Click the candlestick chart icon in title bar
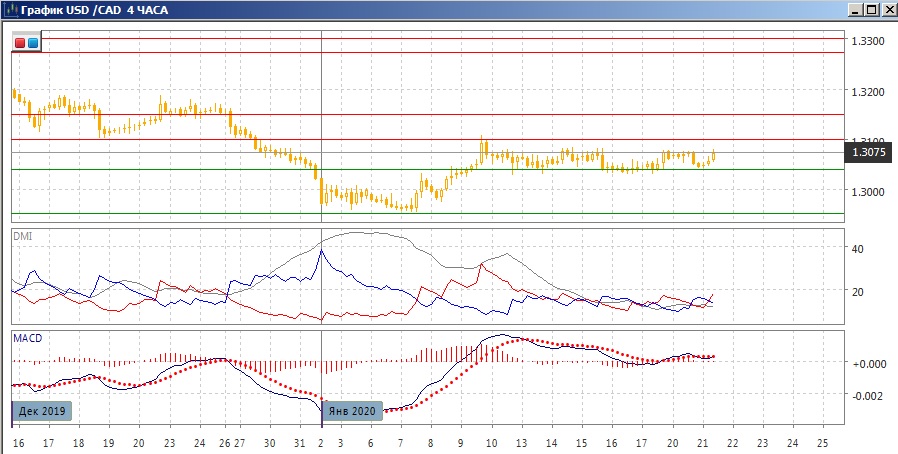The image size is (898, 454). coord(11,10)
